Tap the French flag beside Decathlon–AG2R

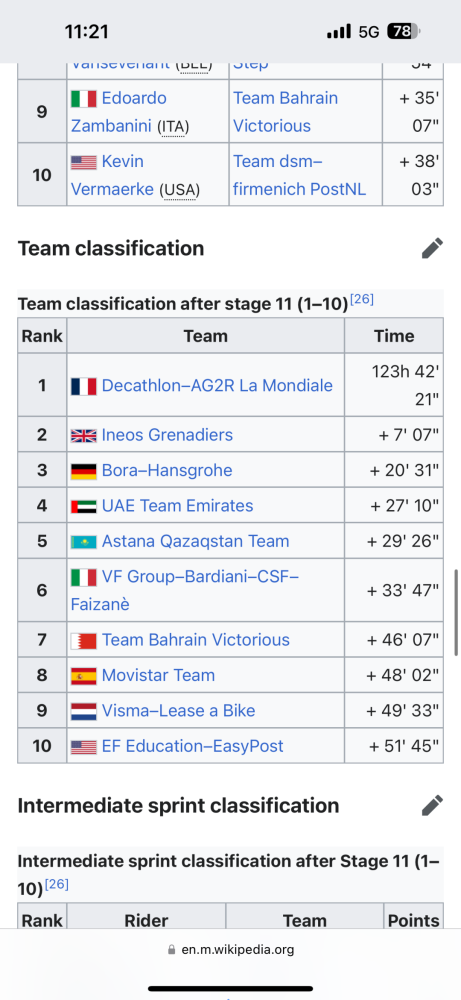click(84, 386)
